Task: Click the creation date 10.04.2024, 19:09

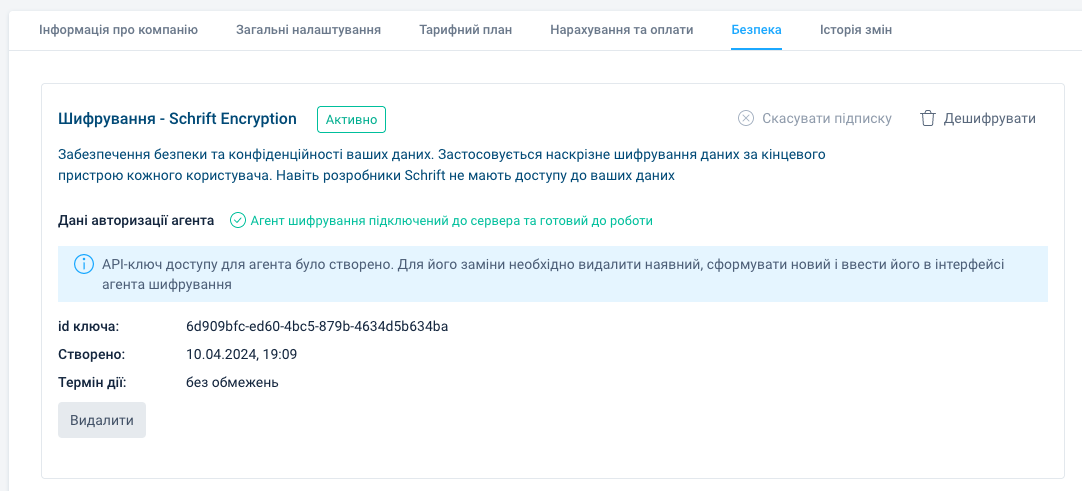Action: [241, 354]
